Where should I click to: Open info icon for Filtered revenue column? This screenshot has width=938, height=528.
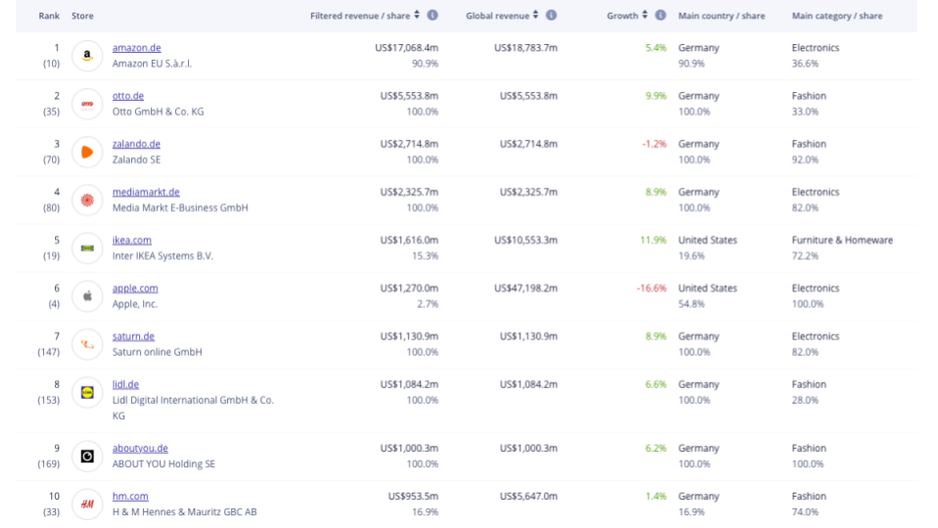tap(433, 16)
